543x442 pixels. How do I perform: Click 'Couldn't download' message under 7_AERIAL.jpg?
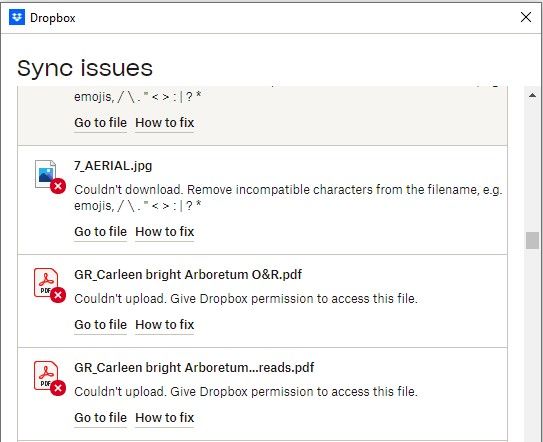(288, 197)
